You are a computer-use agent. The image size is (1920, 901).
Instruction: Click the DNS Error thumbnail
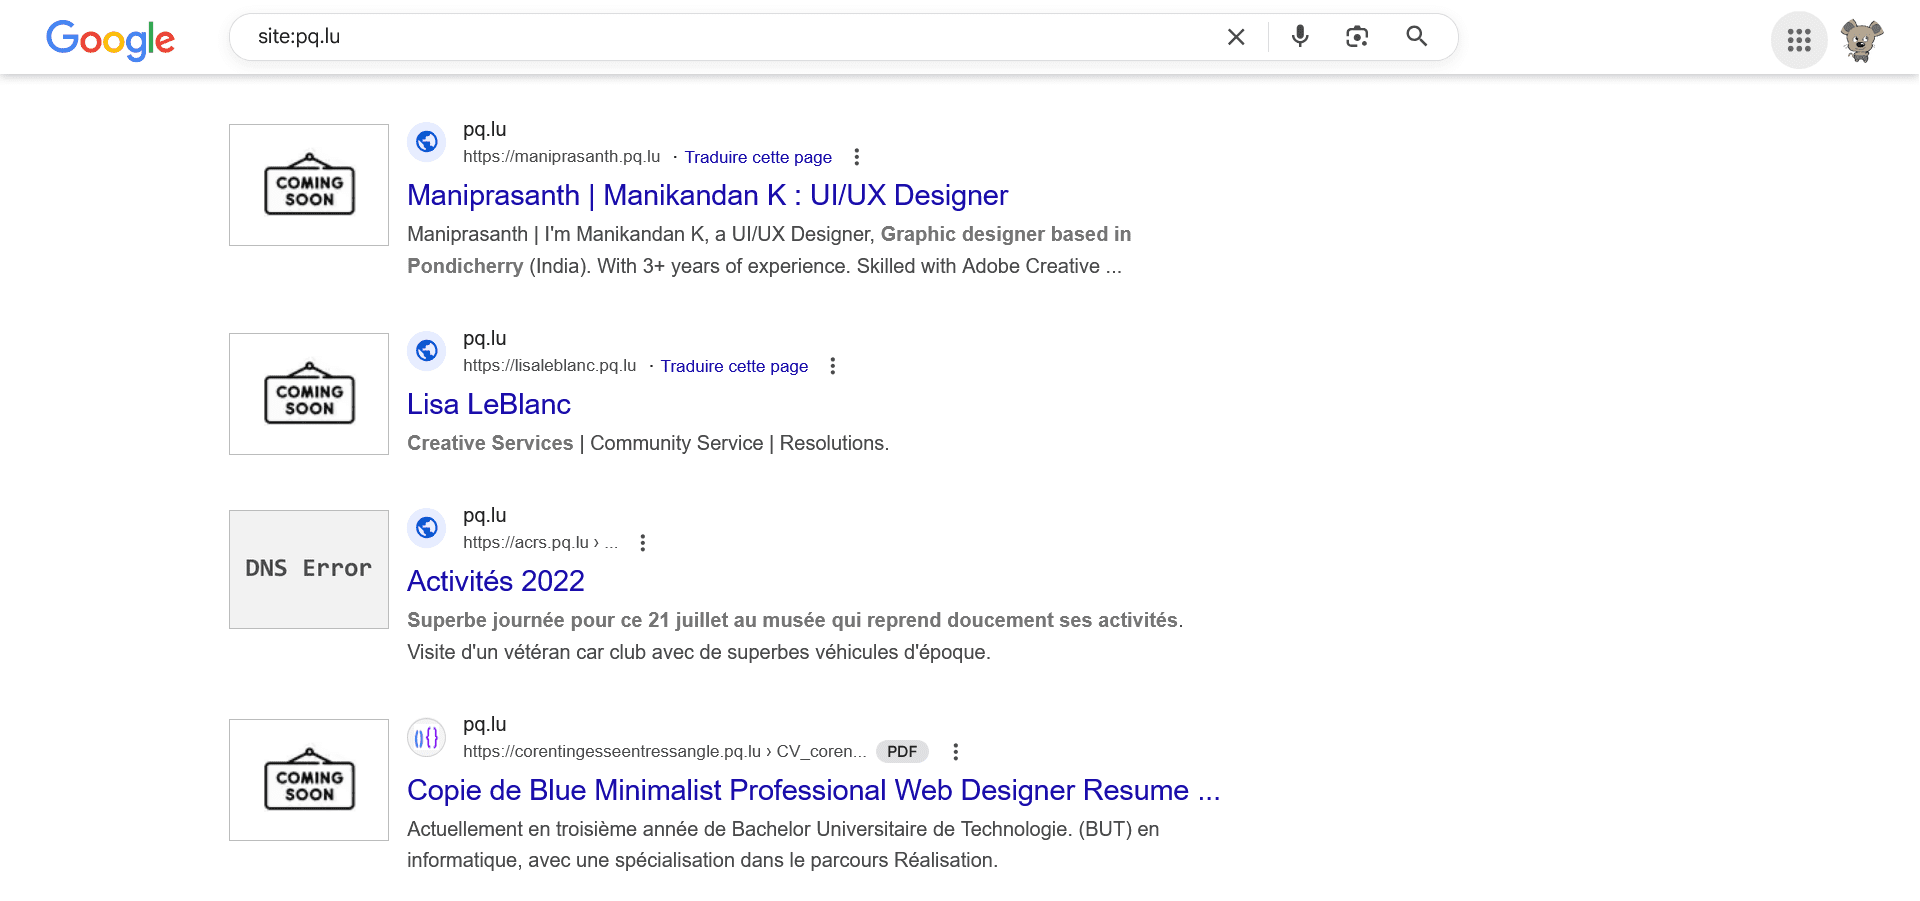coord(309,570)
